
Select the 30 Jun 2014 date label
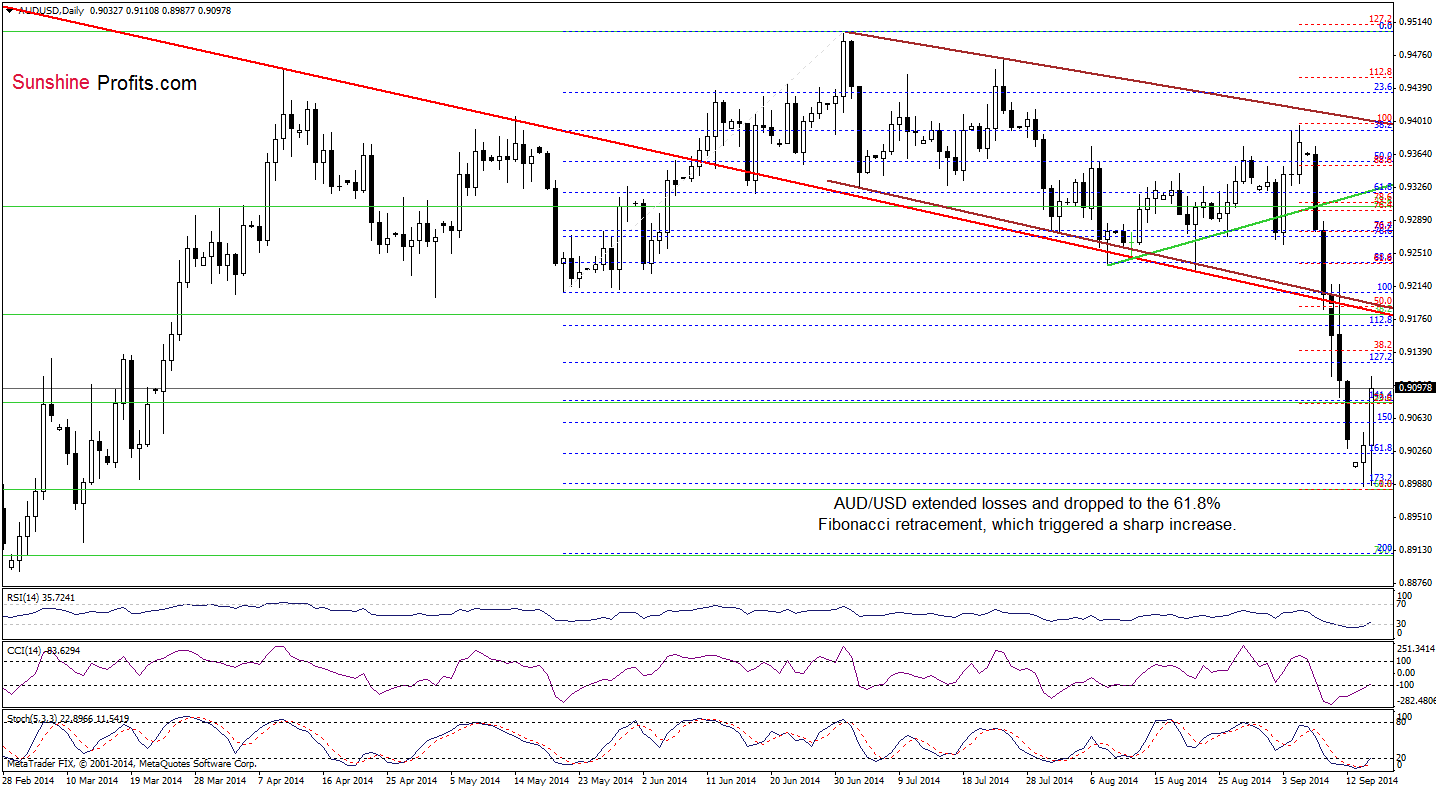[x=860, y=780]
